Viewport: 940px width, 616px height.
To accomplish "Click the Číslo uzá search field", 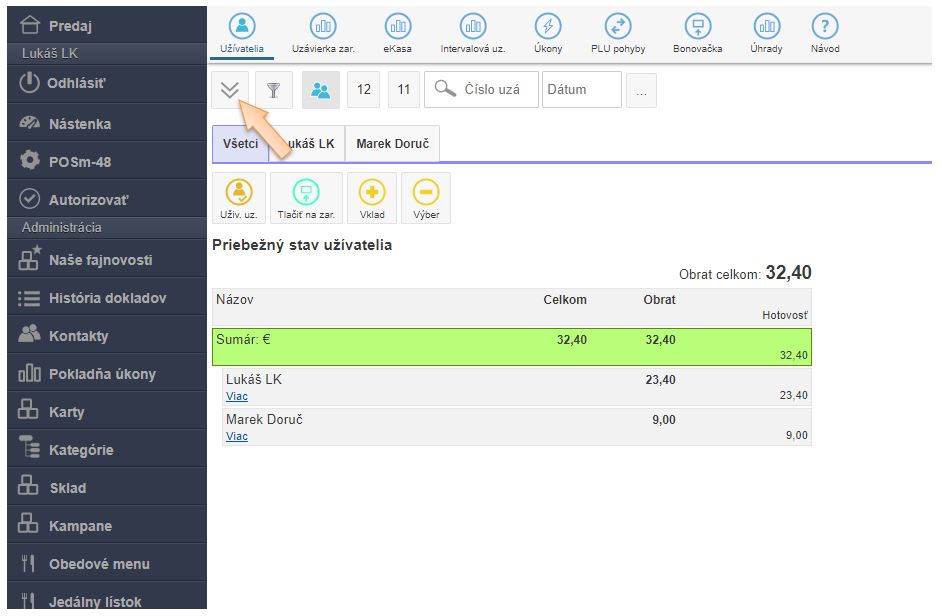I will click(x=491, y=90).
